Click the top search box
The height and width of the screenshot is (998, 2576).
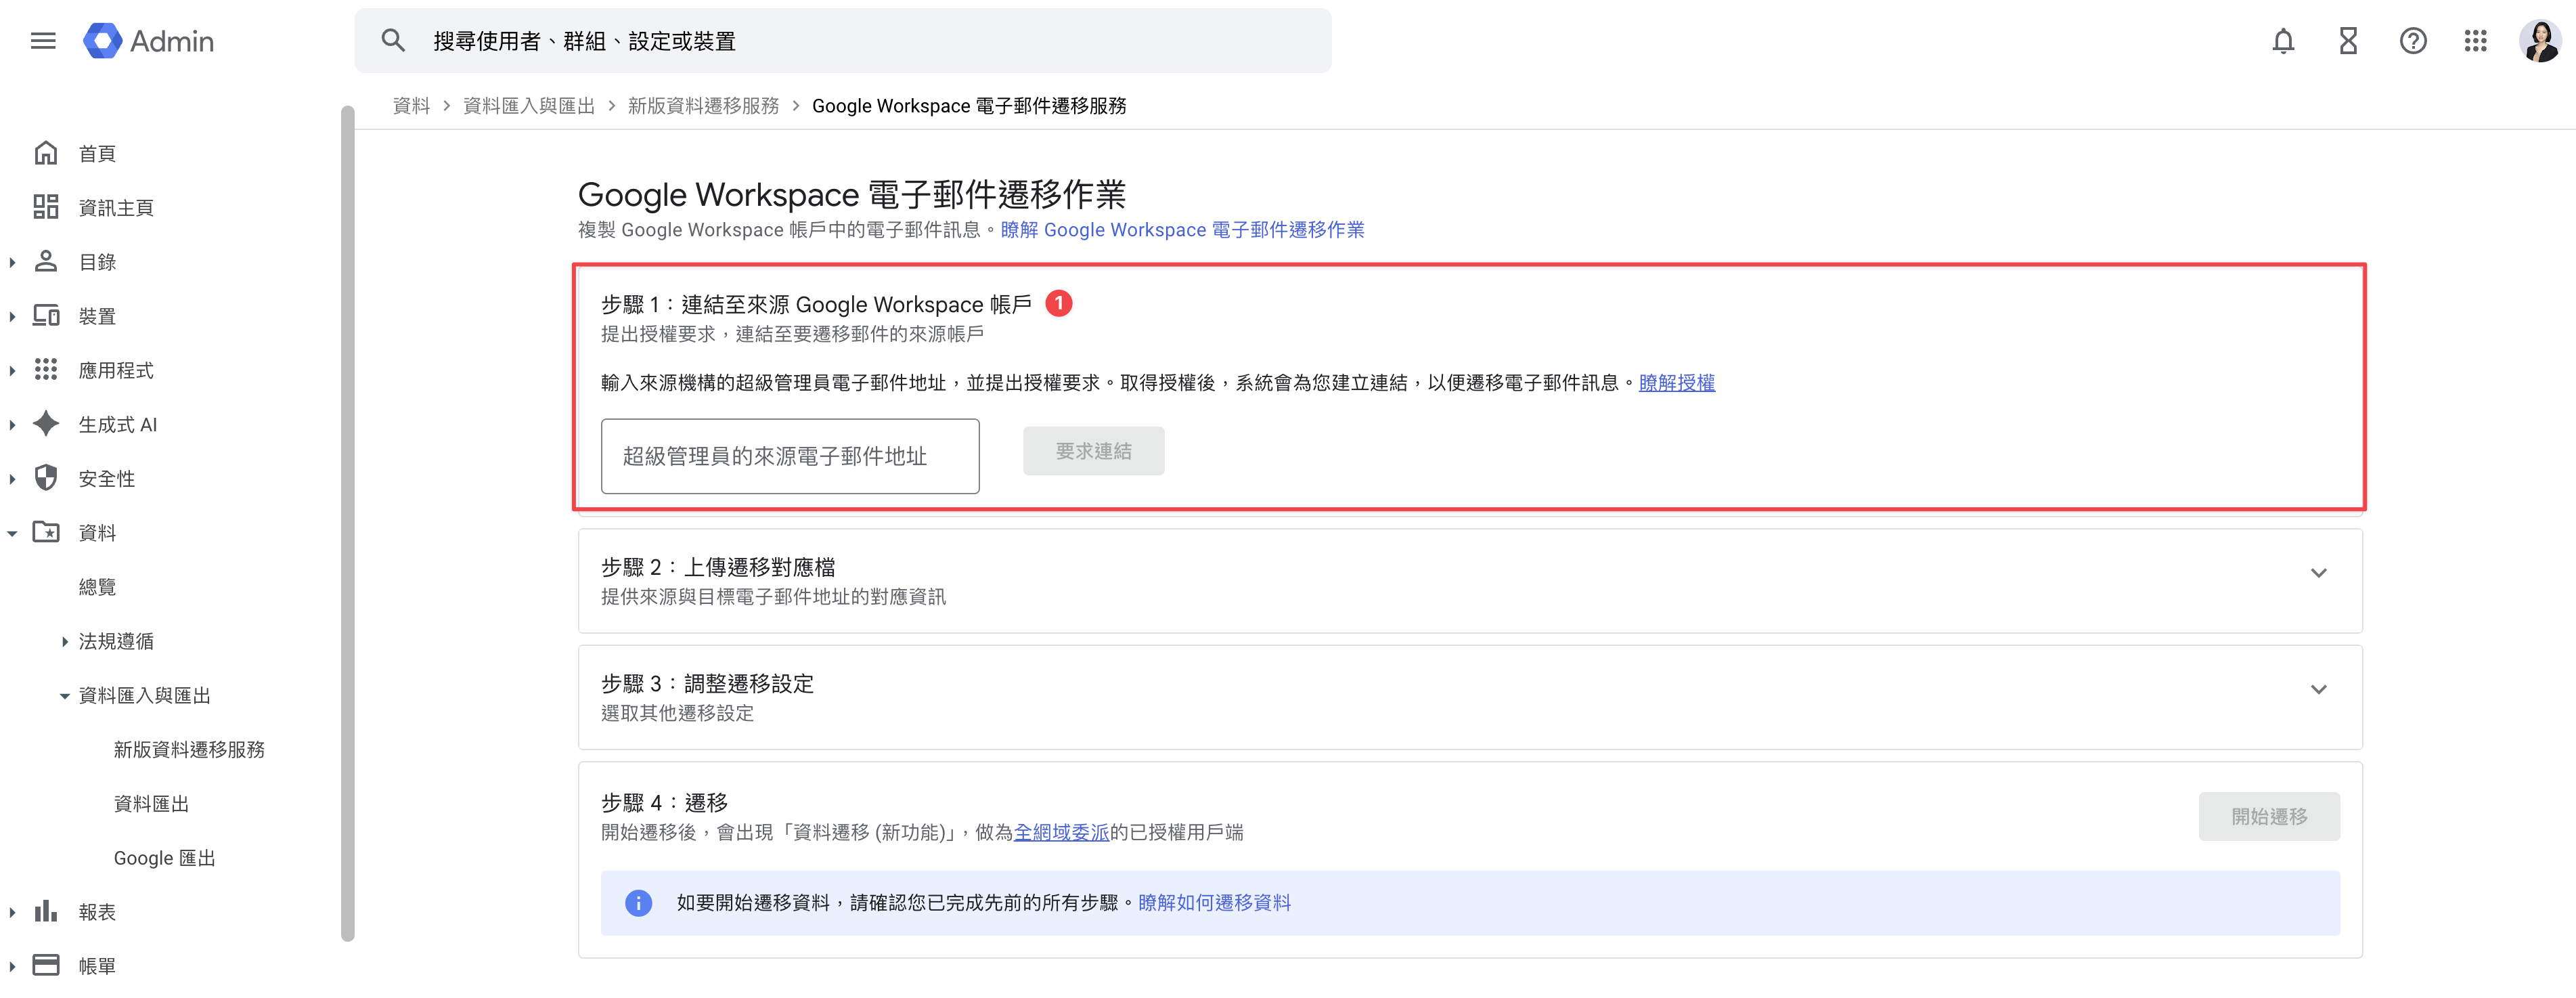click(x=842, y=41)
